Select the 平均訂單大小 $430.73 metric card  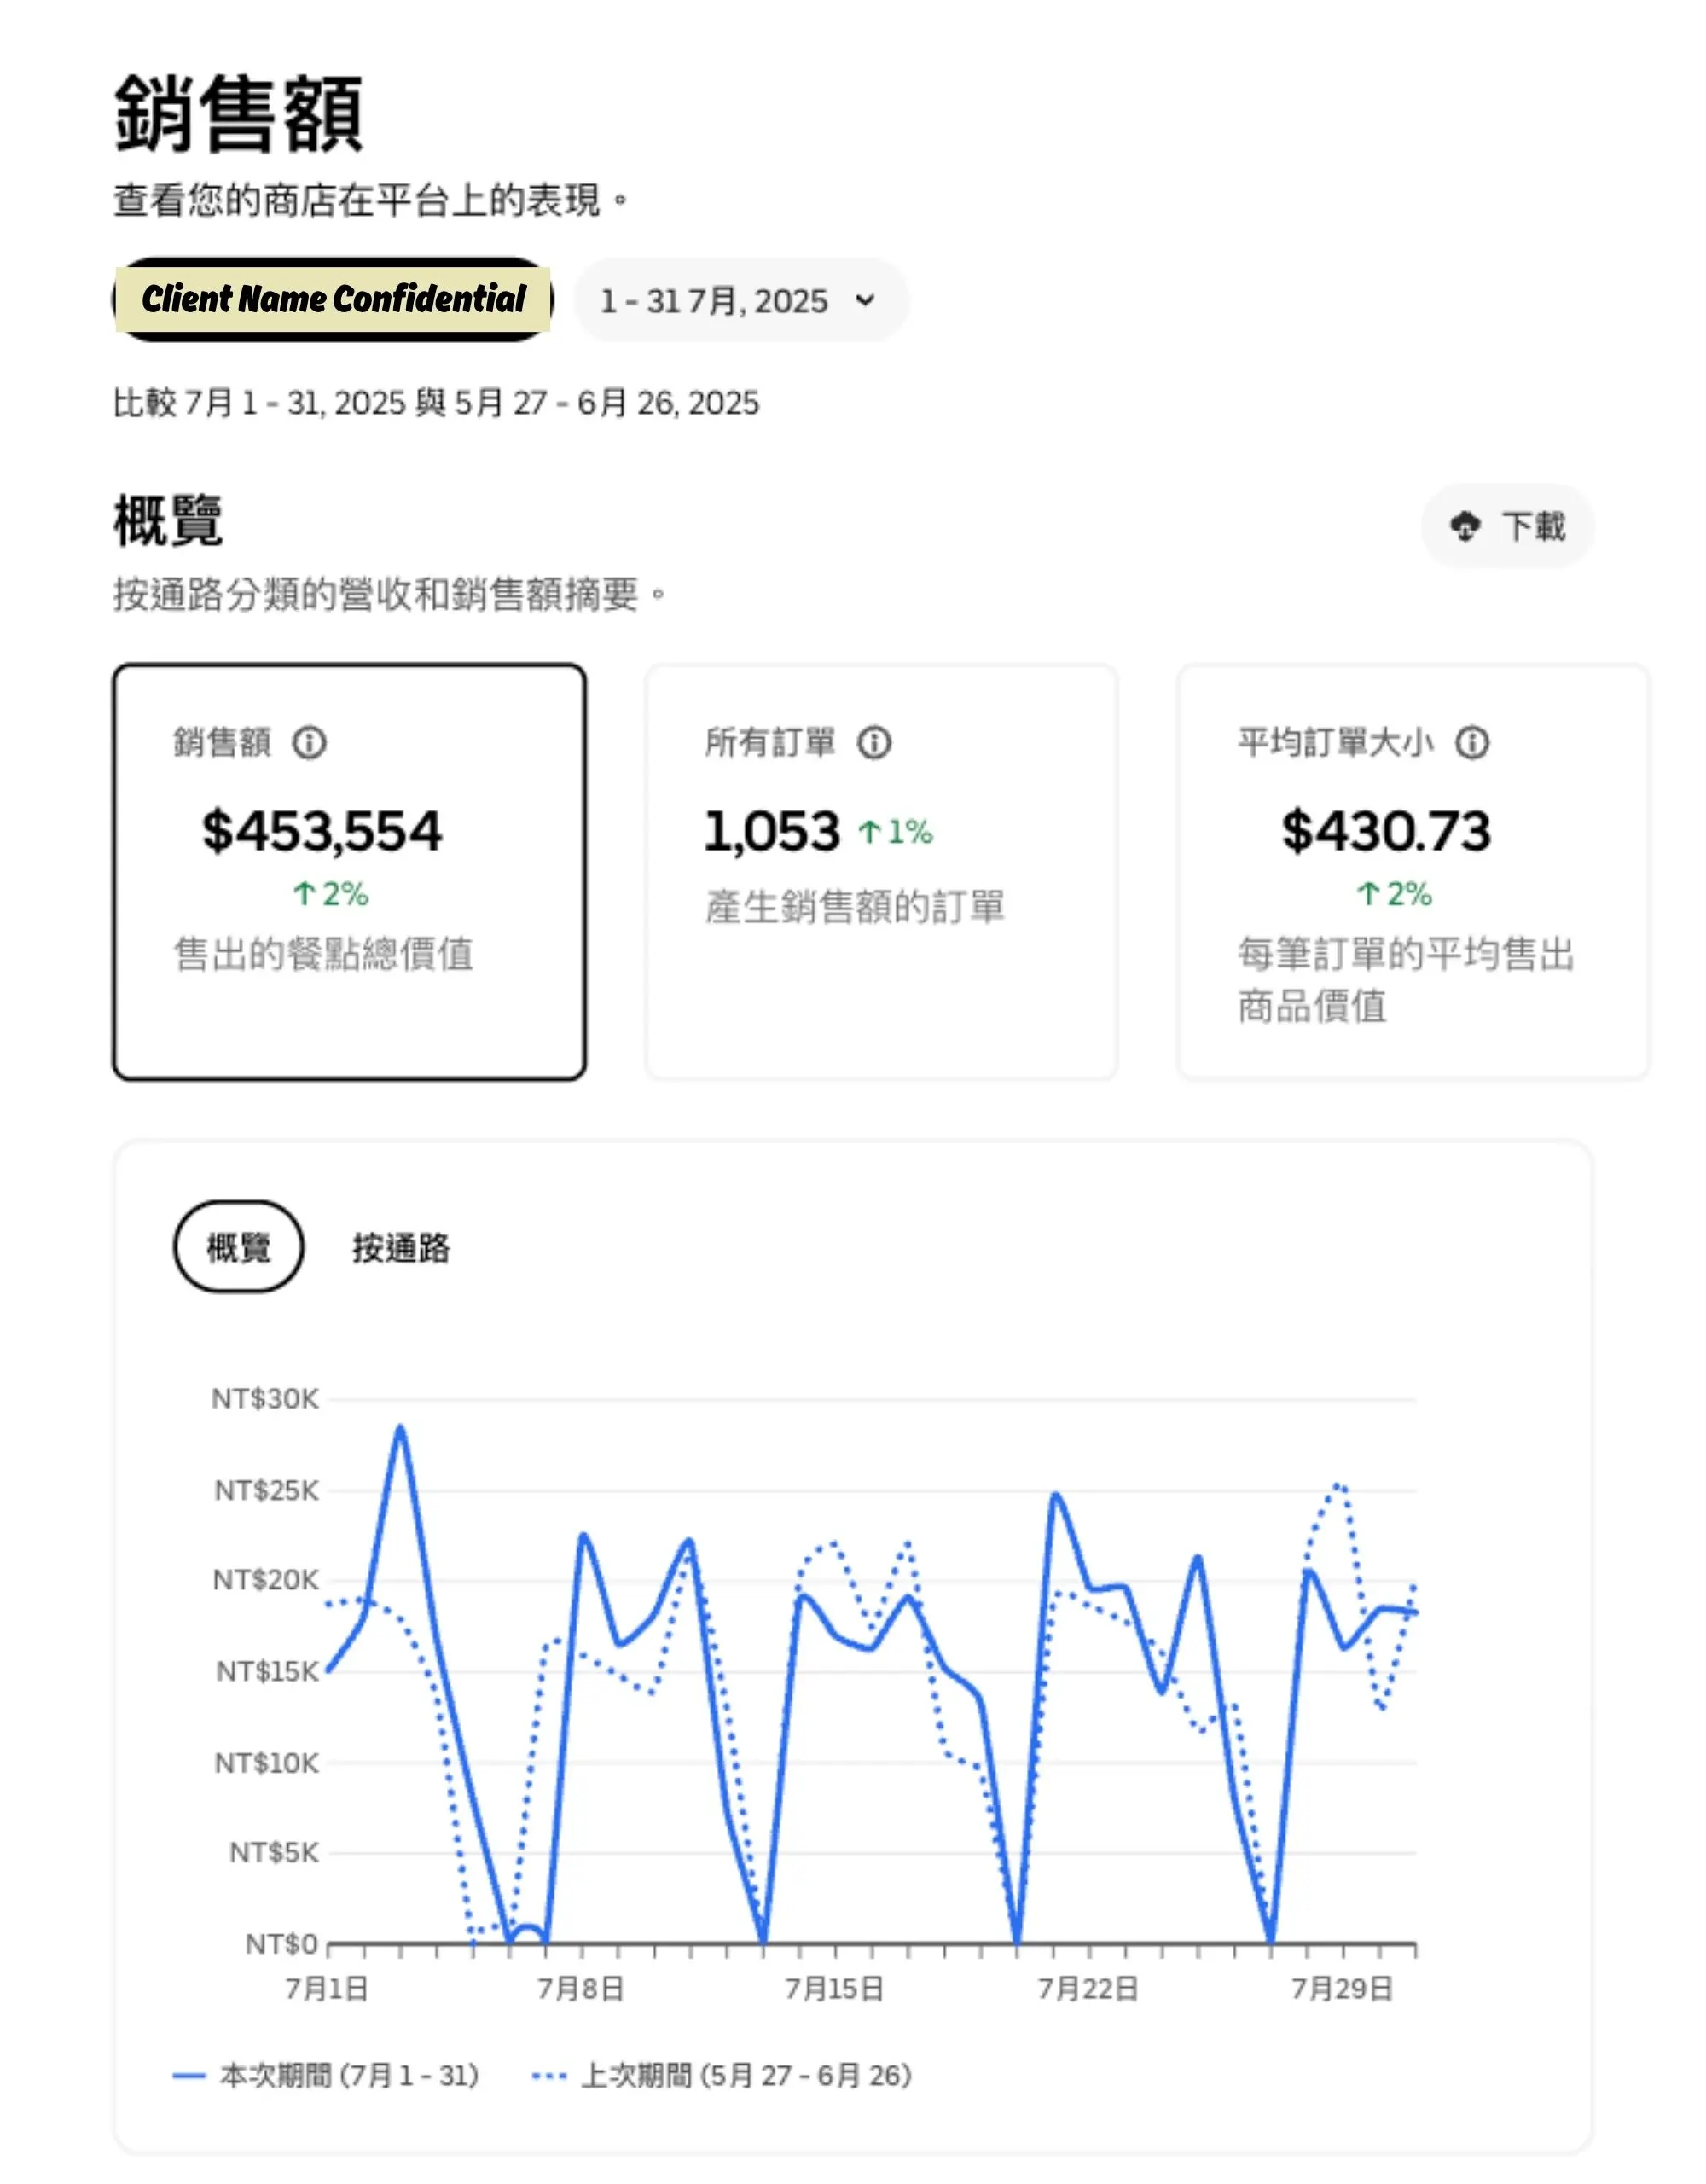click(1412, 872)
